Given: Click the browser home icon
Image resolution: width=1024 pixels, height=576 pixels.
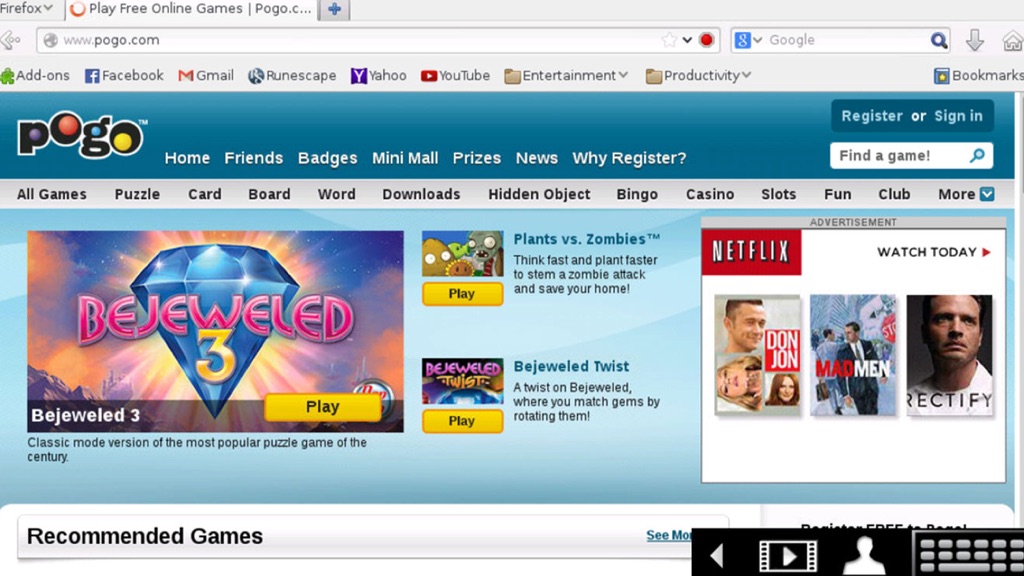Looking at the screenshot, I should [x=1012, y=40].
